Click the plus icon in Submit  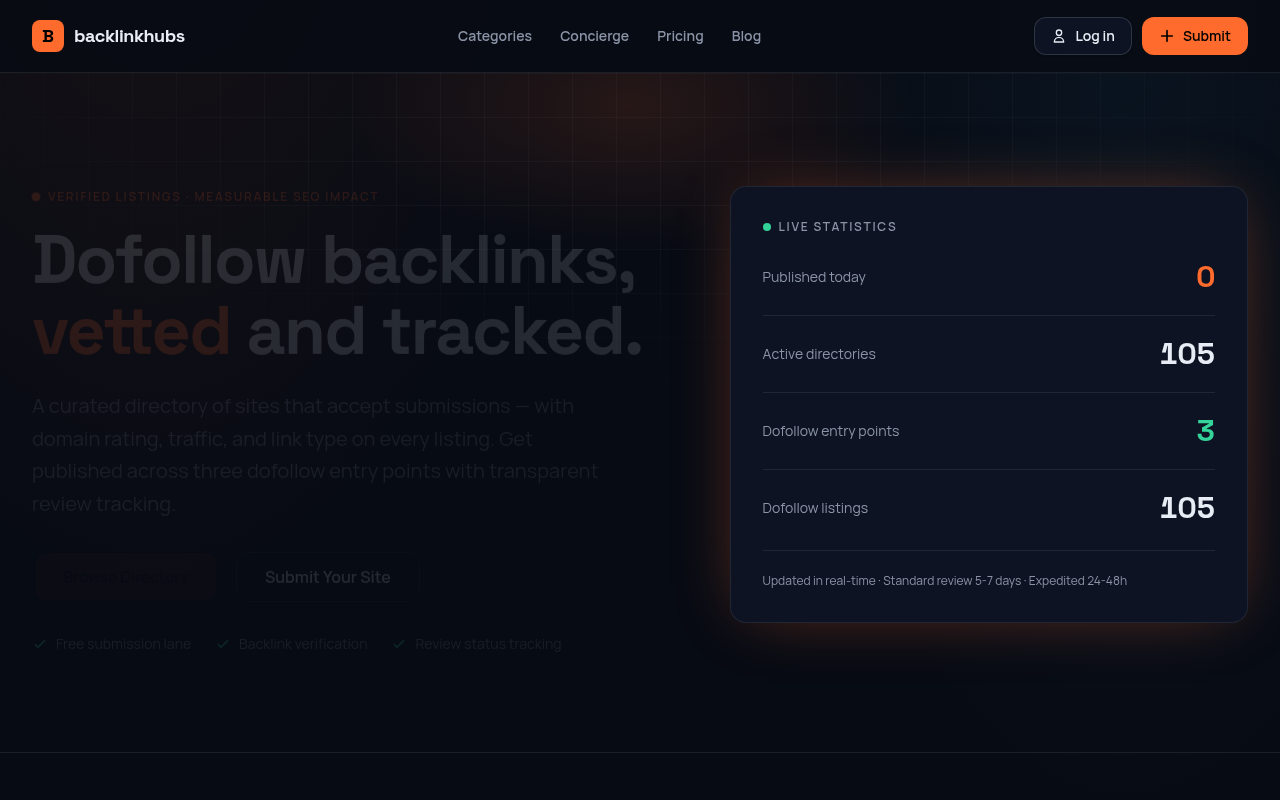[1167, 36]
